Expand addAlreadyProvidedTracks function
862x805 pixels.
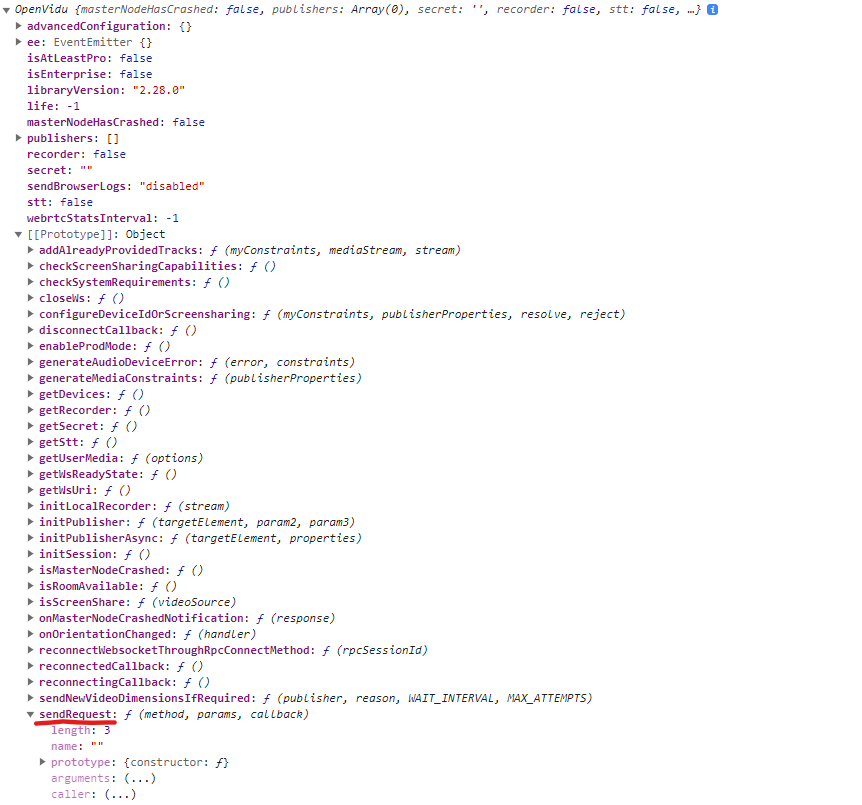click(x=31, y=250)
